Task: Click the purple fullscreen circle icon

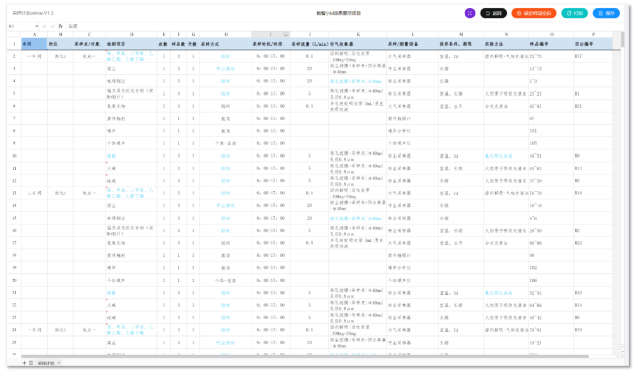Action: [x=469, y=13]
